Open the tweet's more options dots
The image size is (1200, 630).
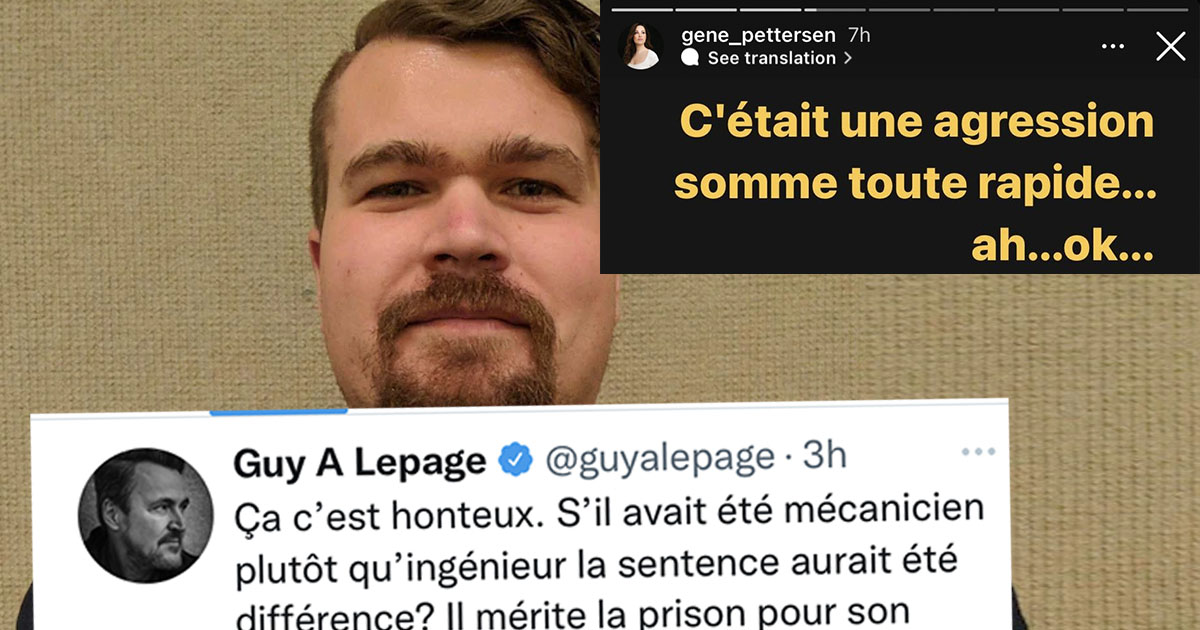tap(978, 452)
